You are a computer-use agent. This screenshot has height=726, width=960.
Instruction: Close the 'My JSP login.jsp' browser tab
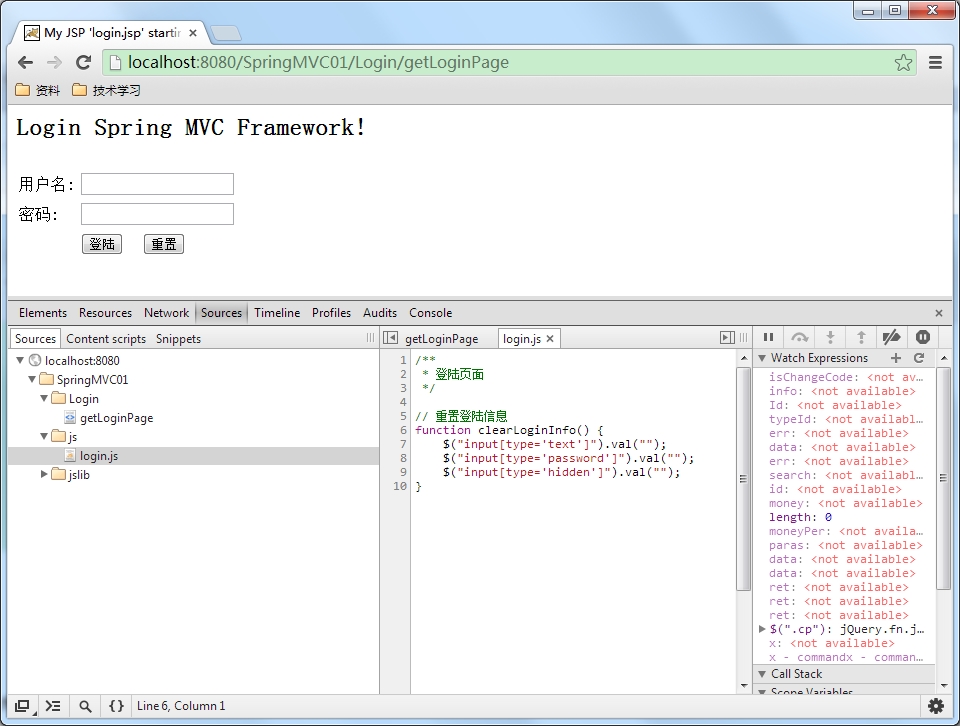[193, 33]
